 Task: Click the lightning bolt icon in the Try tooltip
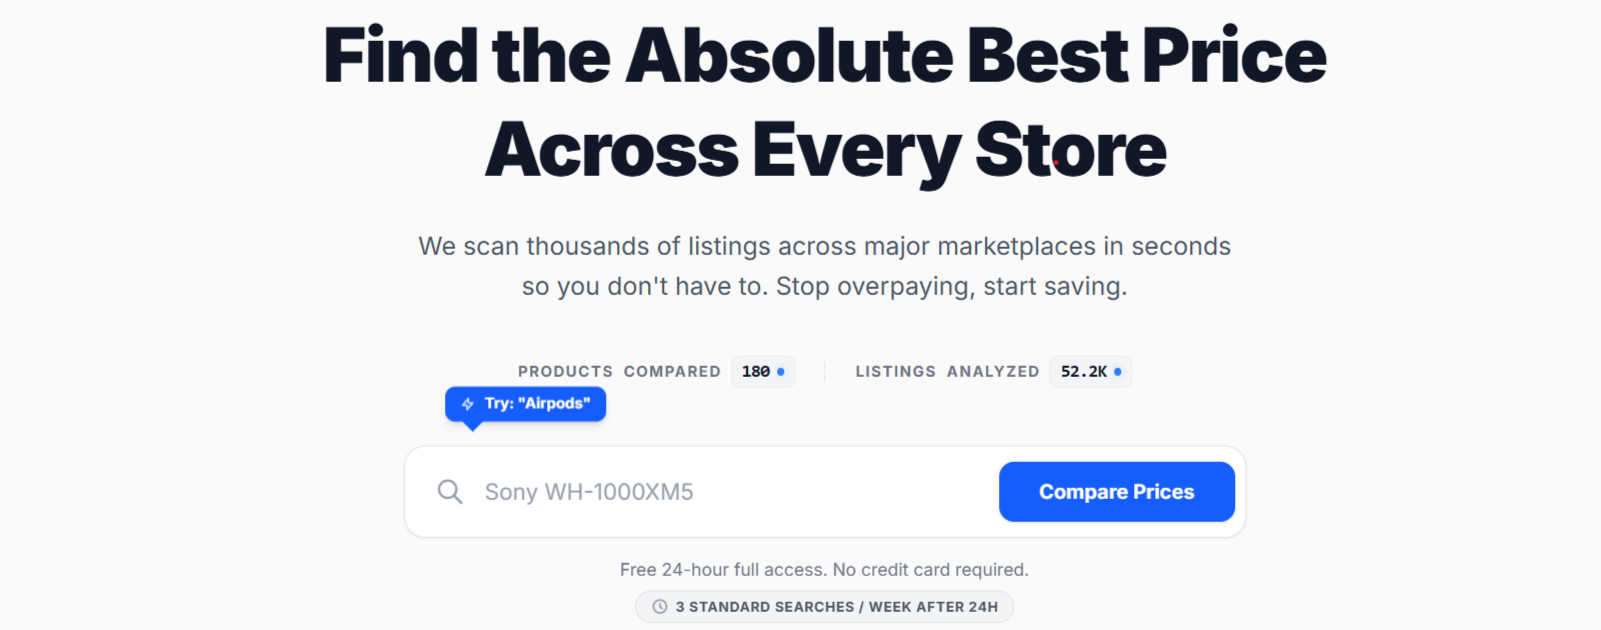(467, 404)
